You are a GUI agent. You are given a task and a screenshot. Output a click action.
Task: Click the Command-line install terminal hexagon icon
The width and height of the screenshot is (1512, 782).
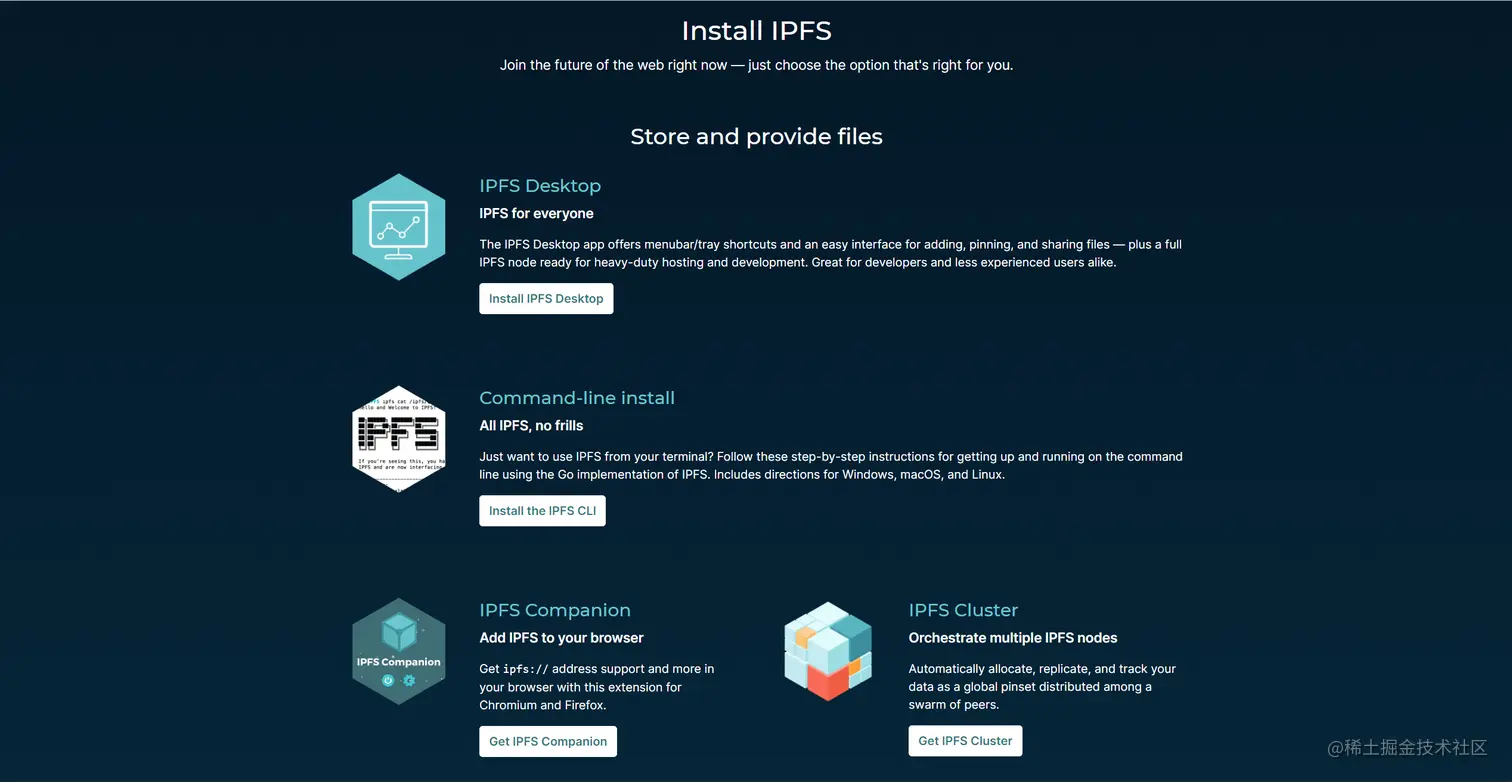click(x=399, y=439)
